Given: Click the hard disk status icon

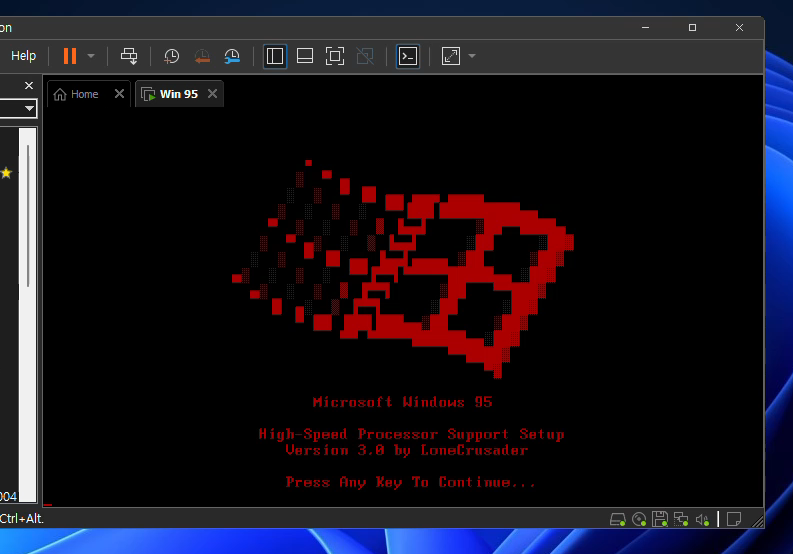Looking at the screenshot, I should (x=618, y=519).
